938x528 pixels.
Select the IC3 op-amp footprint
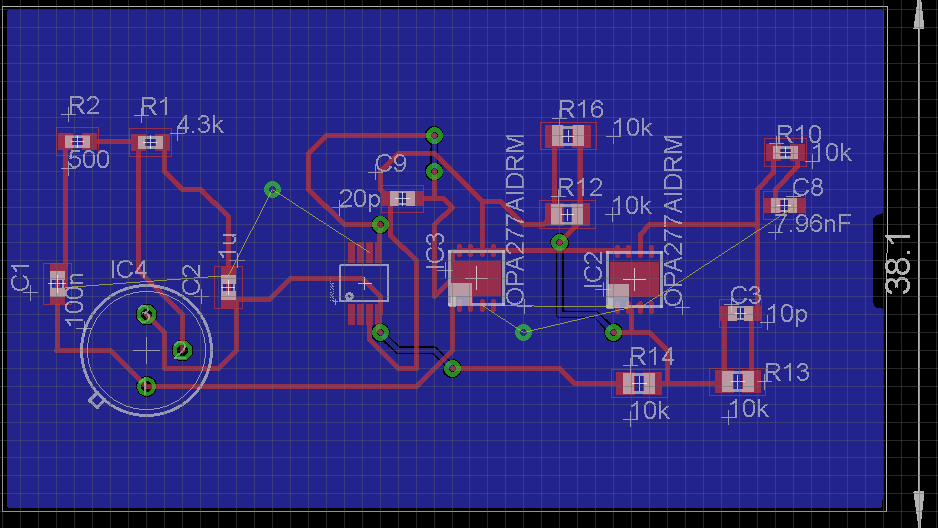tap(476, 278)
